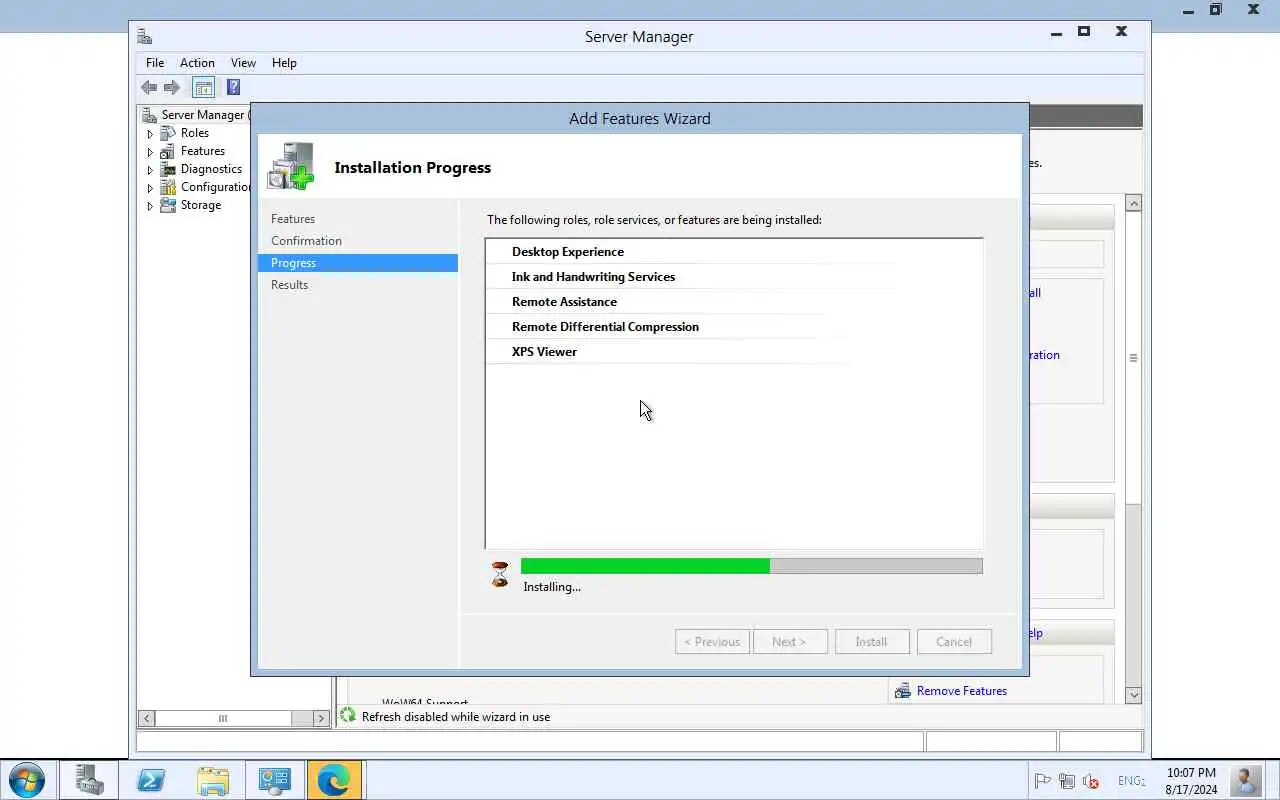Click the Cancel button
The width and height of the screenshot is (1280, 800).
(954, 642)
